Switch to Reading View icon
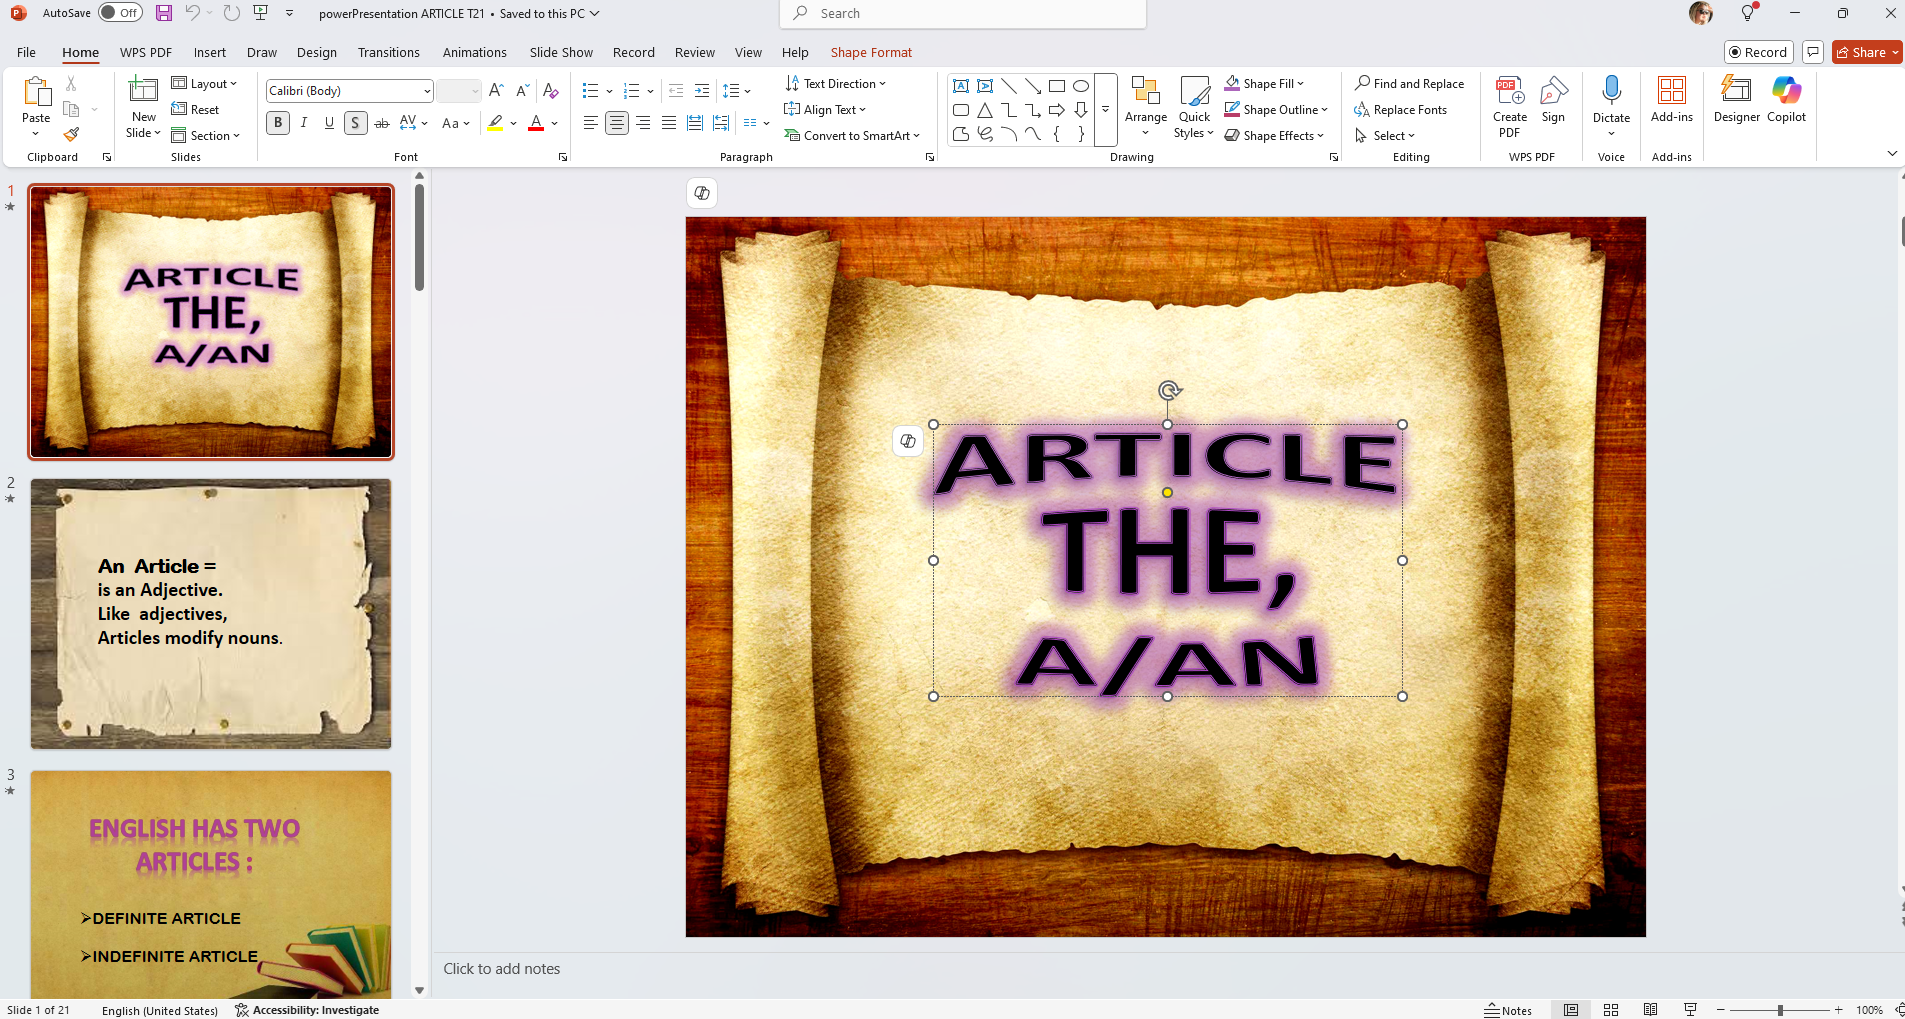This screenshot has width=1905, height=1019. [1651, 1010]
